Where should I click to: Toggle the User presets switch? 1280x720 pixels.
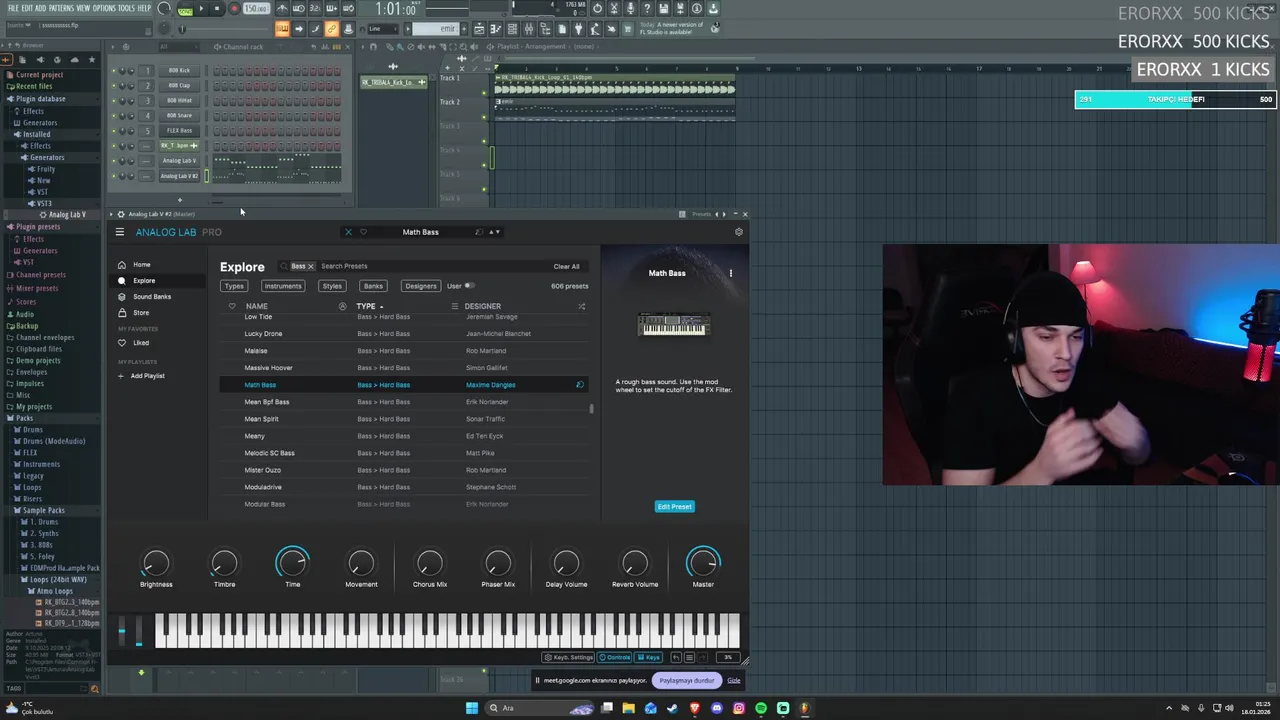[x=470, y=286]
